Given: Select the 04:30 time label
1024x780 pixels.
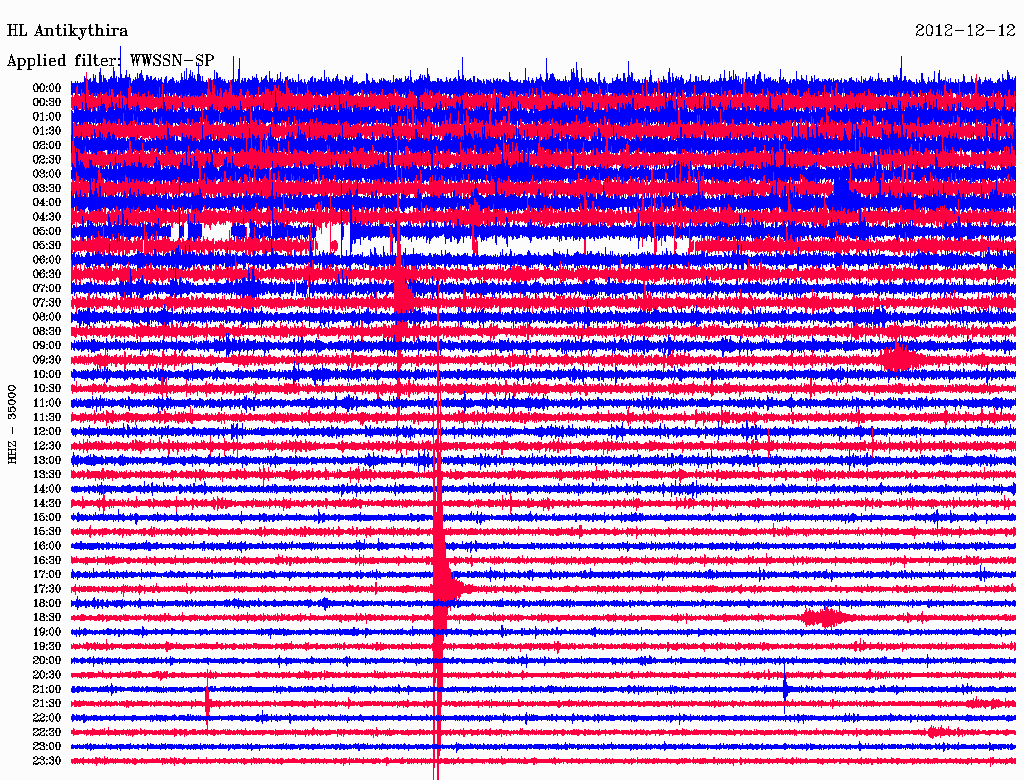Looking at the screenshot, I should click(47, 217).
